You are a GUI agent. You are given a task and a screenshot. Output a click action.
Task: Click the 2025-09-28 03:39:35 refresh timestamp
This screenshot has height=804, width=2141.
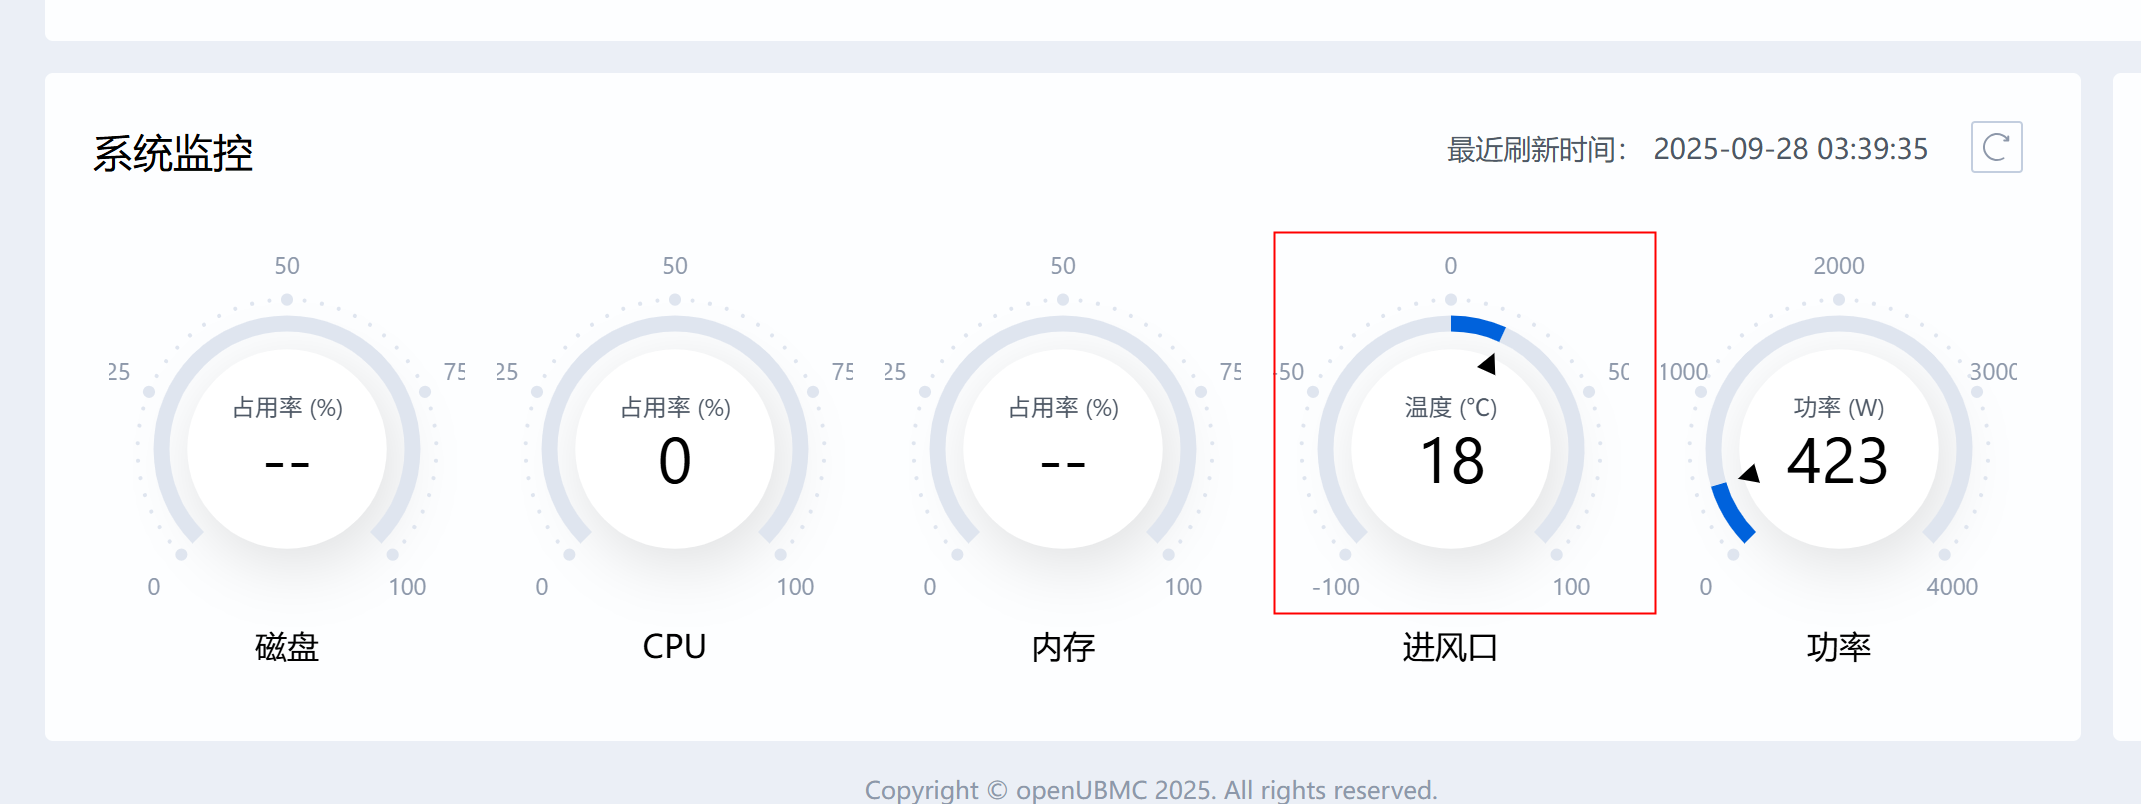coord(1790,149)
